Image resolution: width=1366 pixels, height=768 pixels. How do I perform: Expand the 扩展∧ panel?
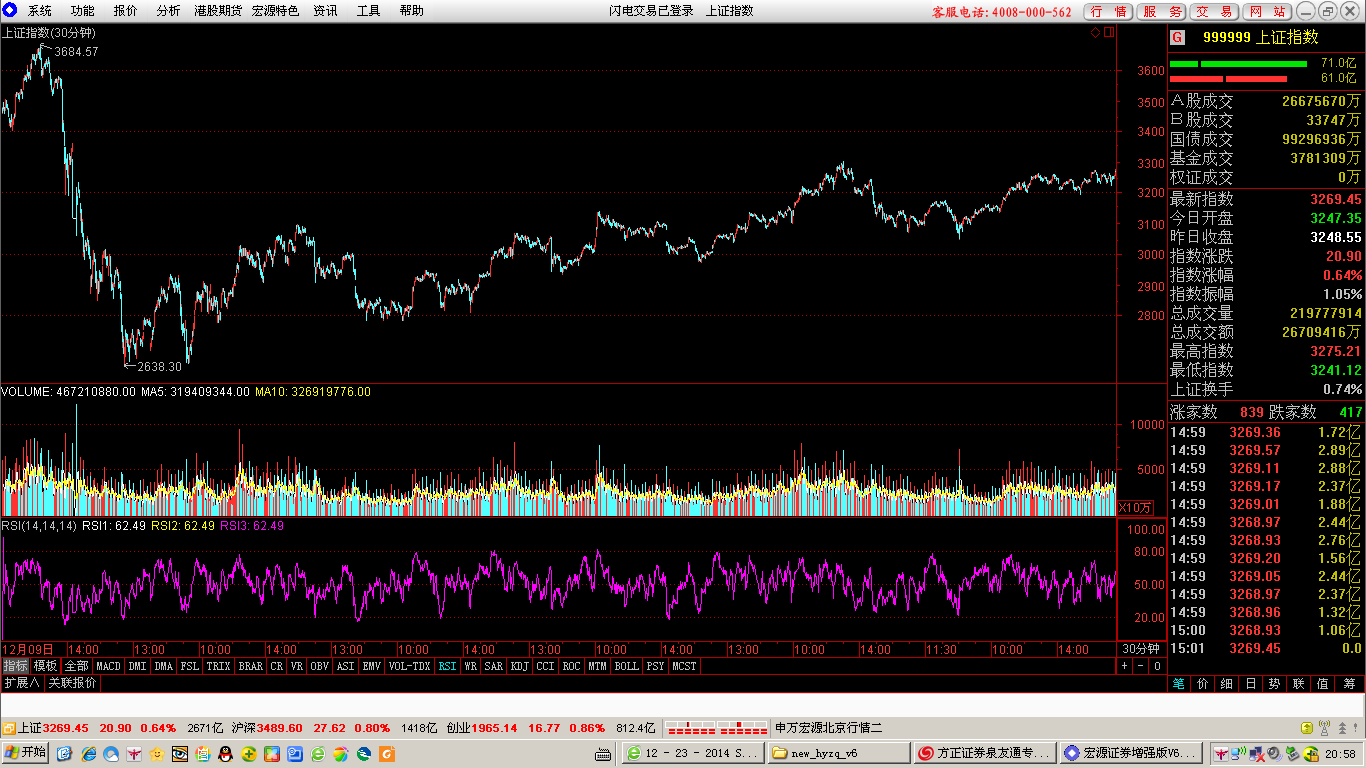coord(21,683)
